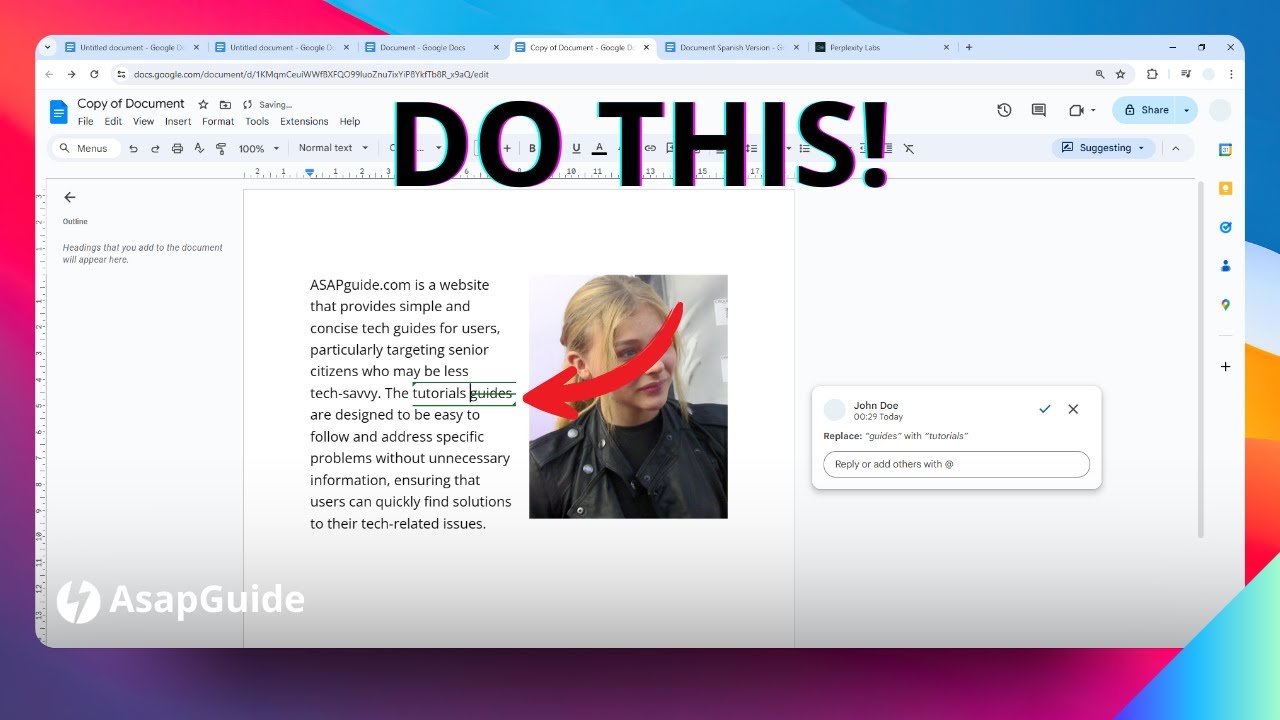Open Google Calendar in side panel
The image size is (1280, 720).
(x=1225, y=150)
